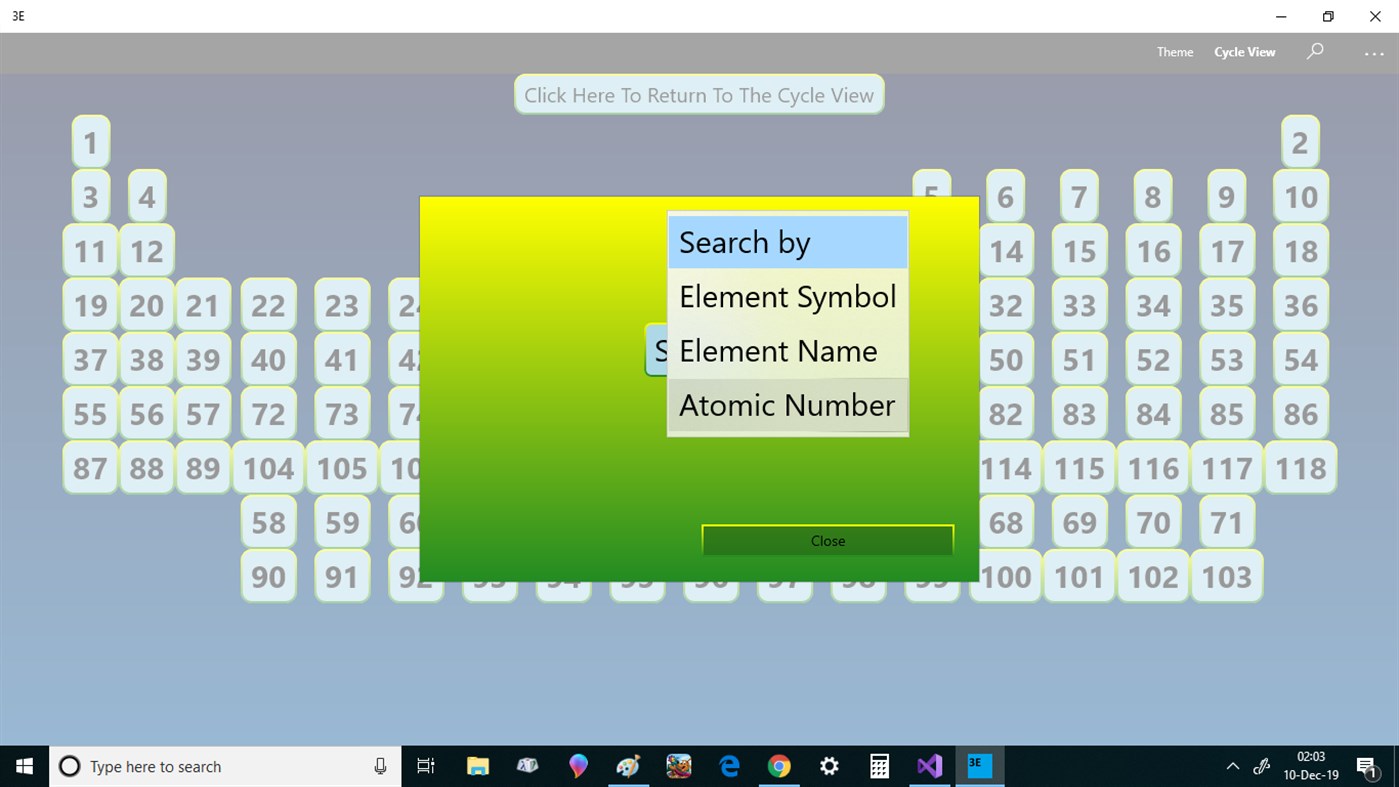Open Windows Settings from the taskbar
This screenshot has height=787, width=1399.
point(829,766)
